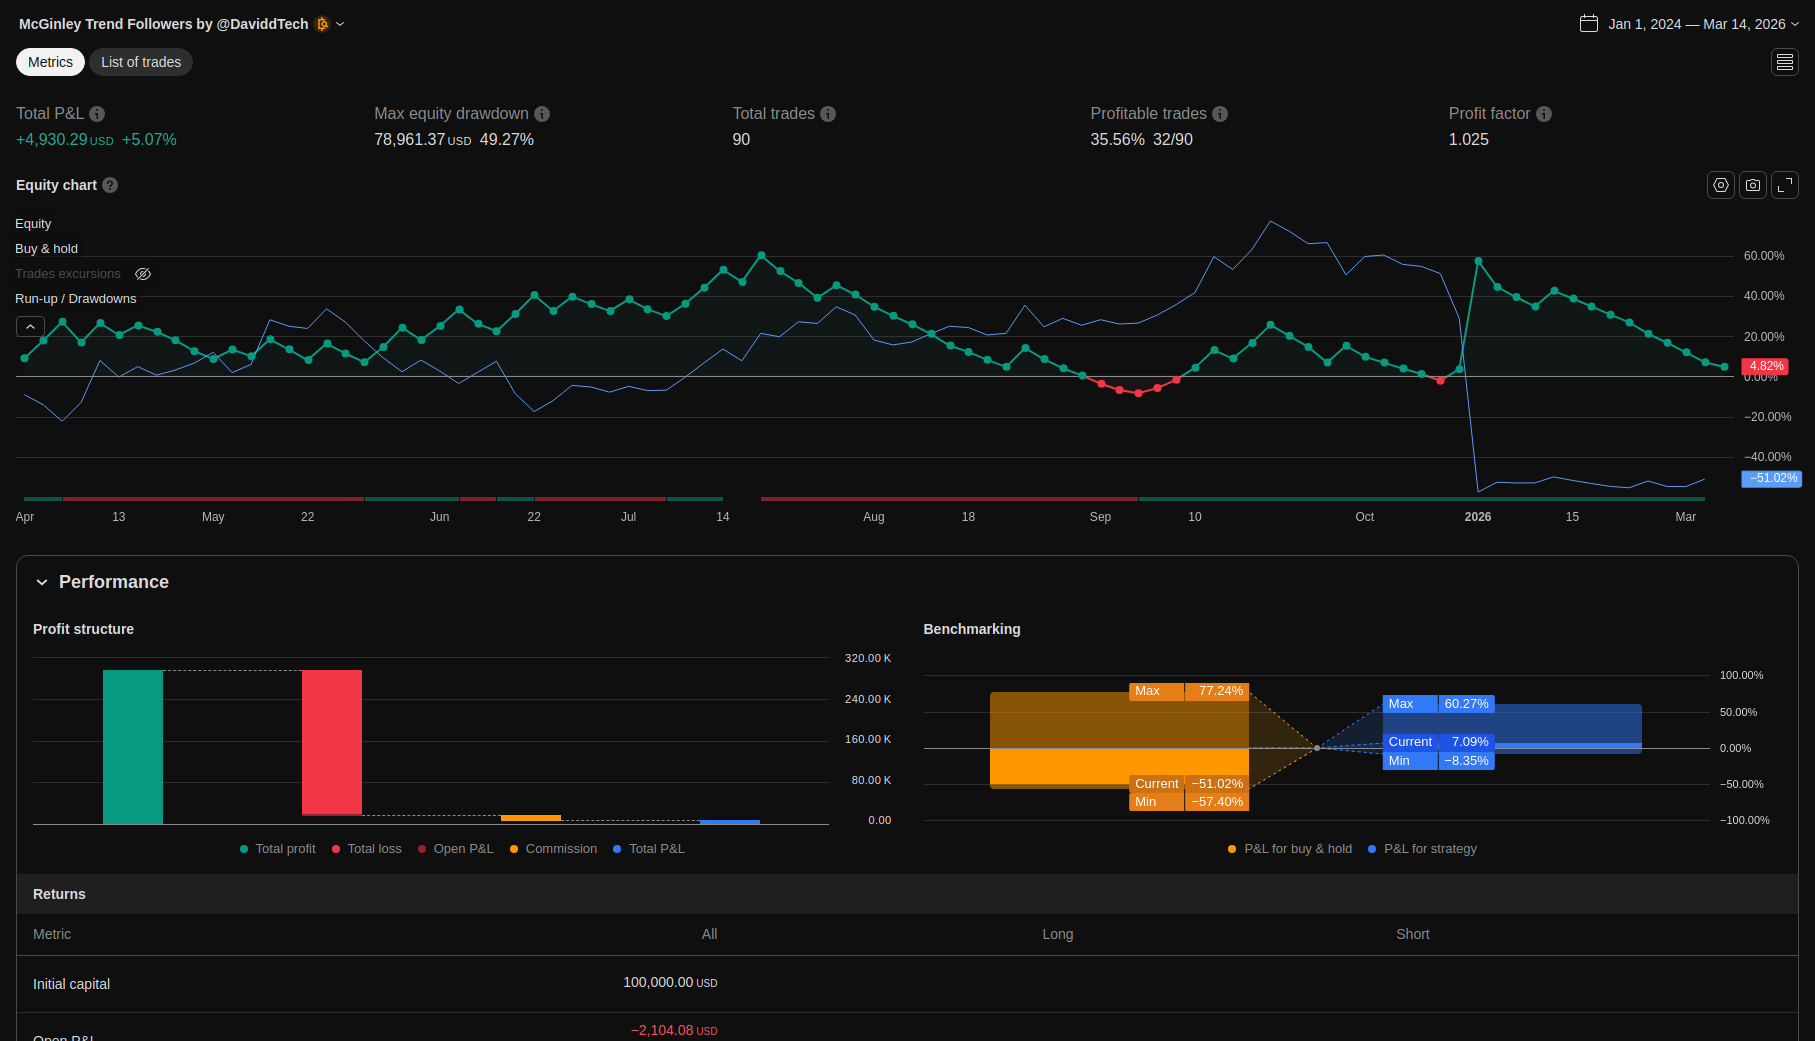Click the info icon beside Total P&L
The width and height of the screenshot is (1815, 1041).
click(x=97, y=114)
